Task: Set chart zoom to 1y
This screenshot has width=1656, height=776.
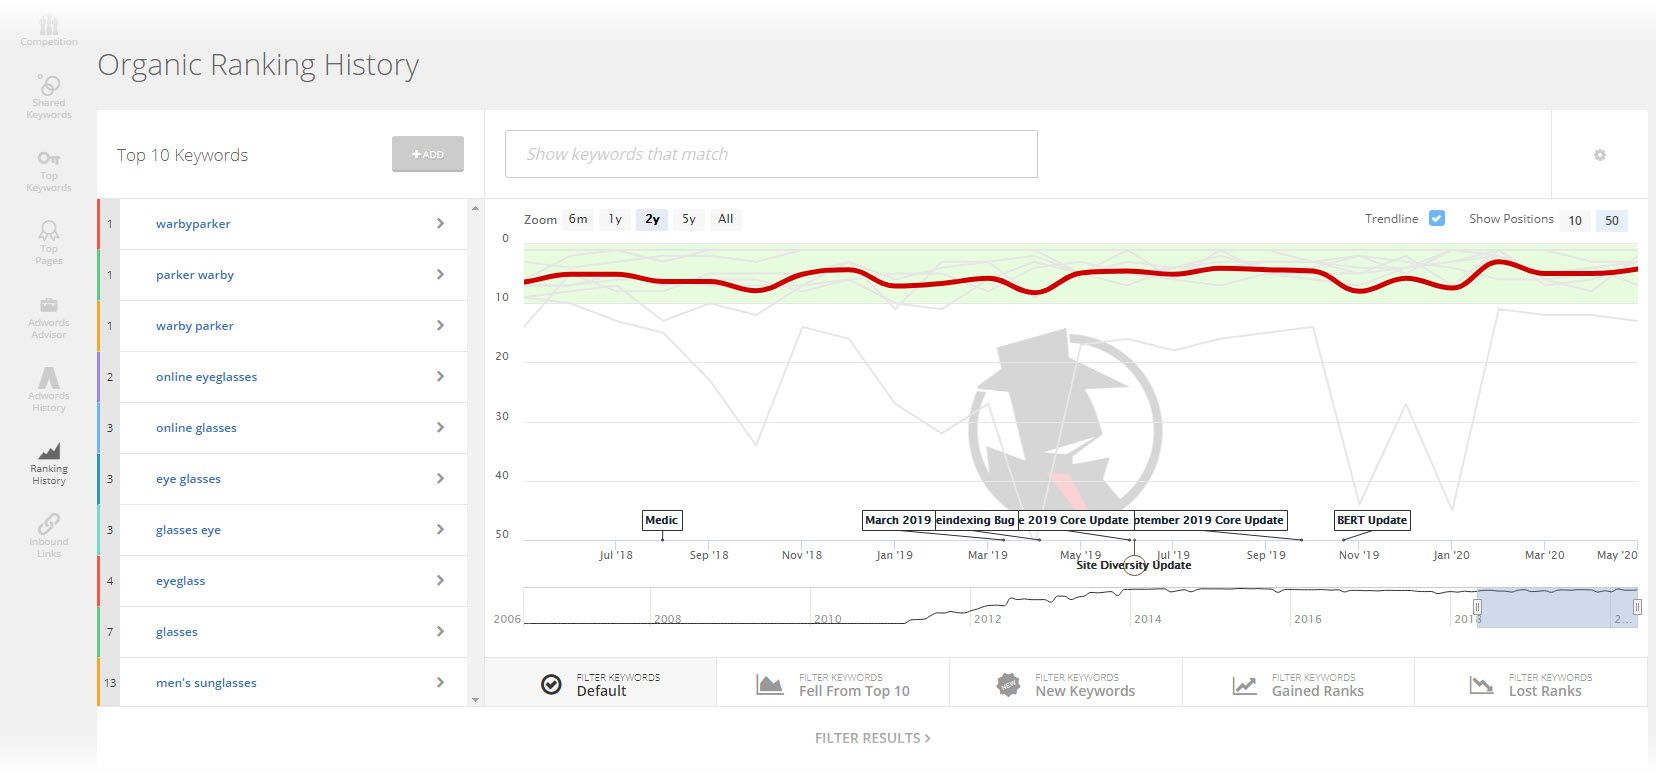Action: pyautogui.click(x=615, y=219)
